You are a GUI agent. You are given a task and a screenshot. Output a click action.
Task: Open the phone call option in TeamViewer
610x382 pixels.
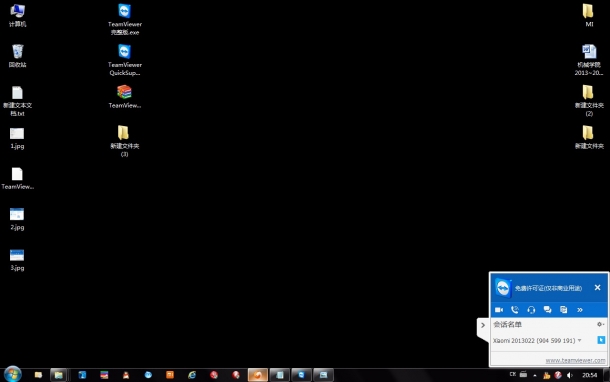(515, 310)
